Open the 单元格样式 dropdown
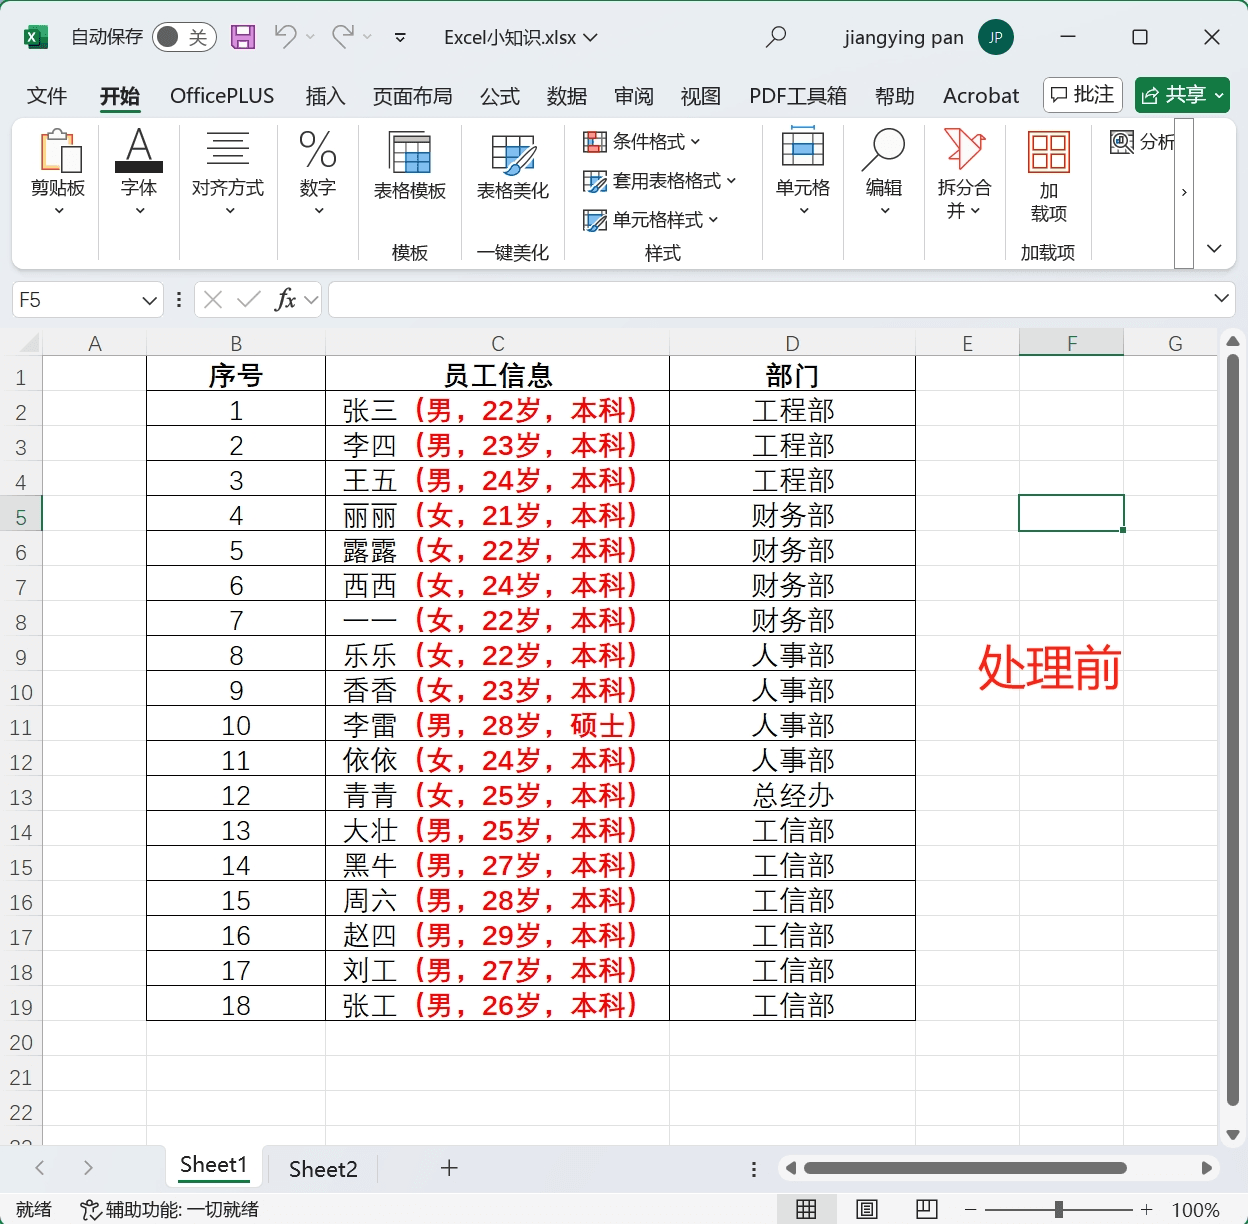 pyautogui.click(x=716, y=220)
